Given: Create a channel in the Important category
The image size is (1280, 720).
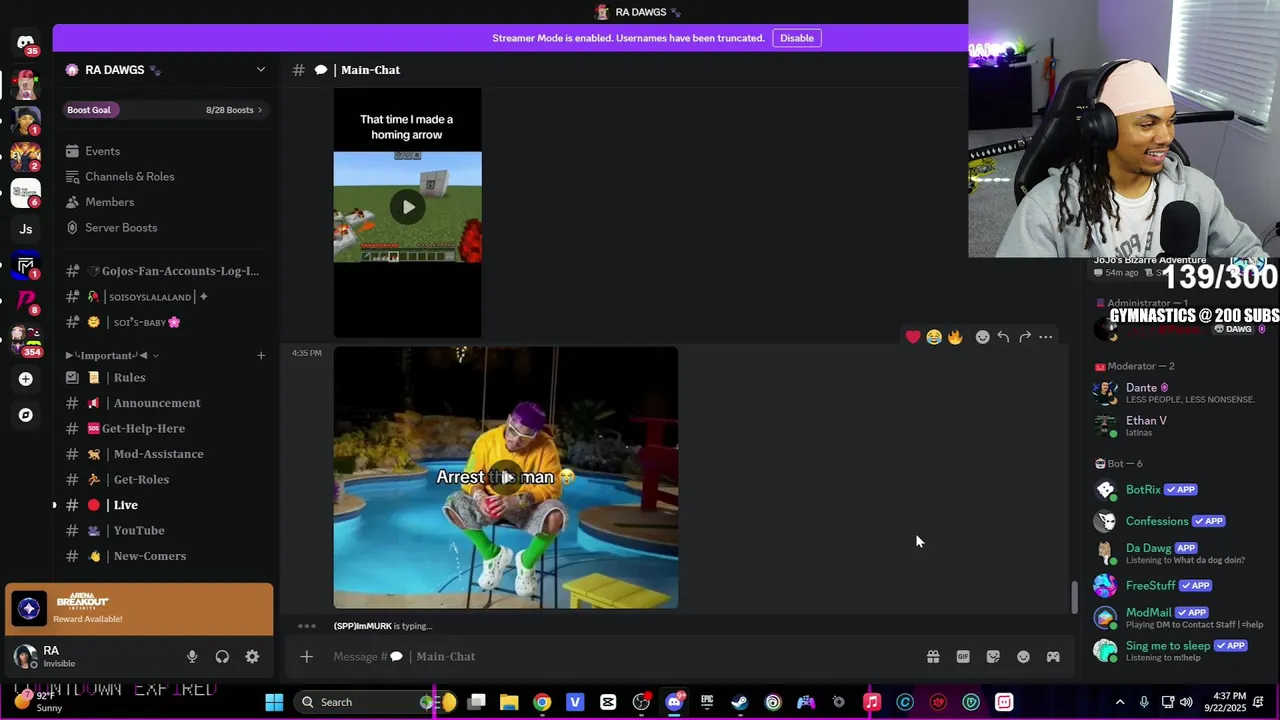Looking at the screenshot, I should (x=261, y=355).
